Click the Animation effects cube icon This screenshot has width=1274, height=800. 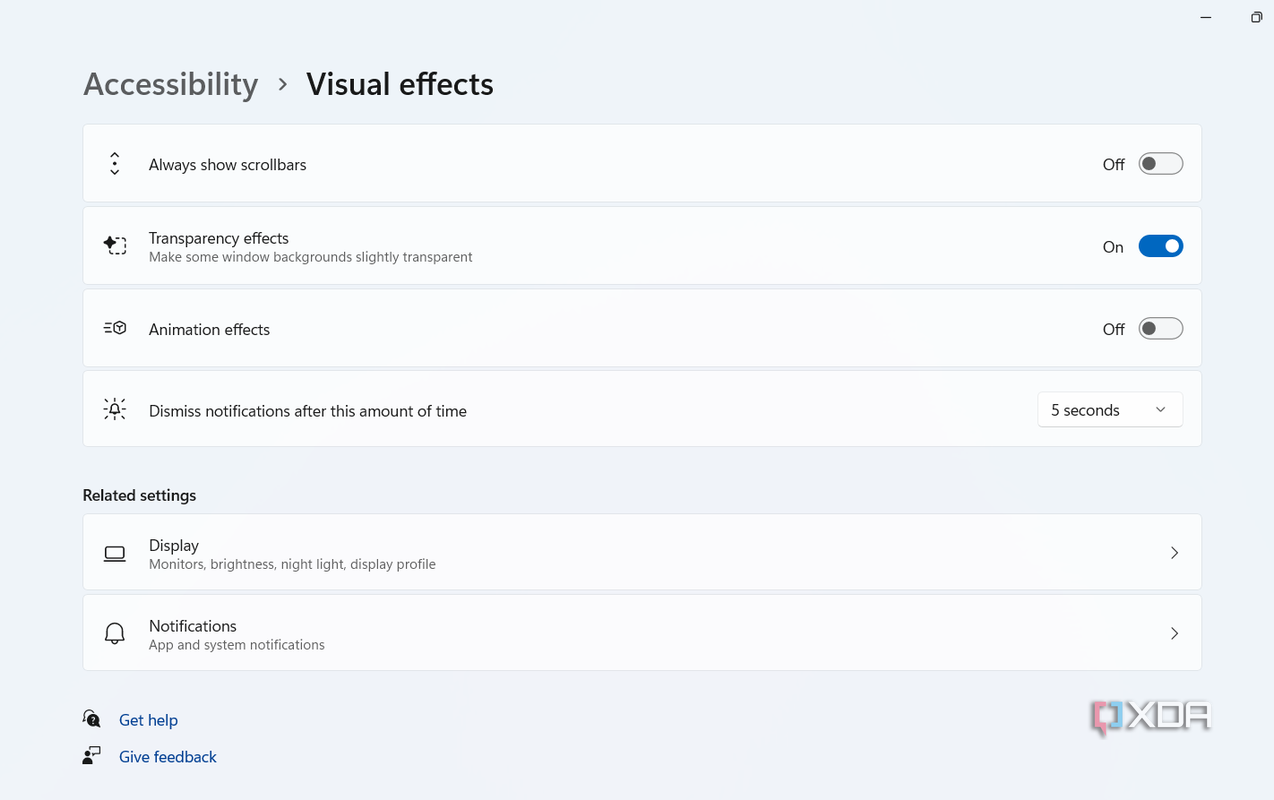tap(115, 328)
